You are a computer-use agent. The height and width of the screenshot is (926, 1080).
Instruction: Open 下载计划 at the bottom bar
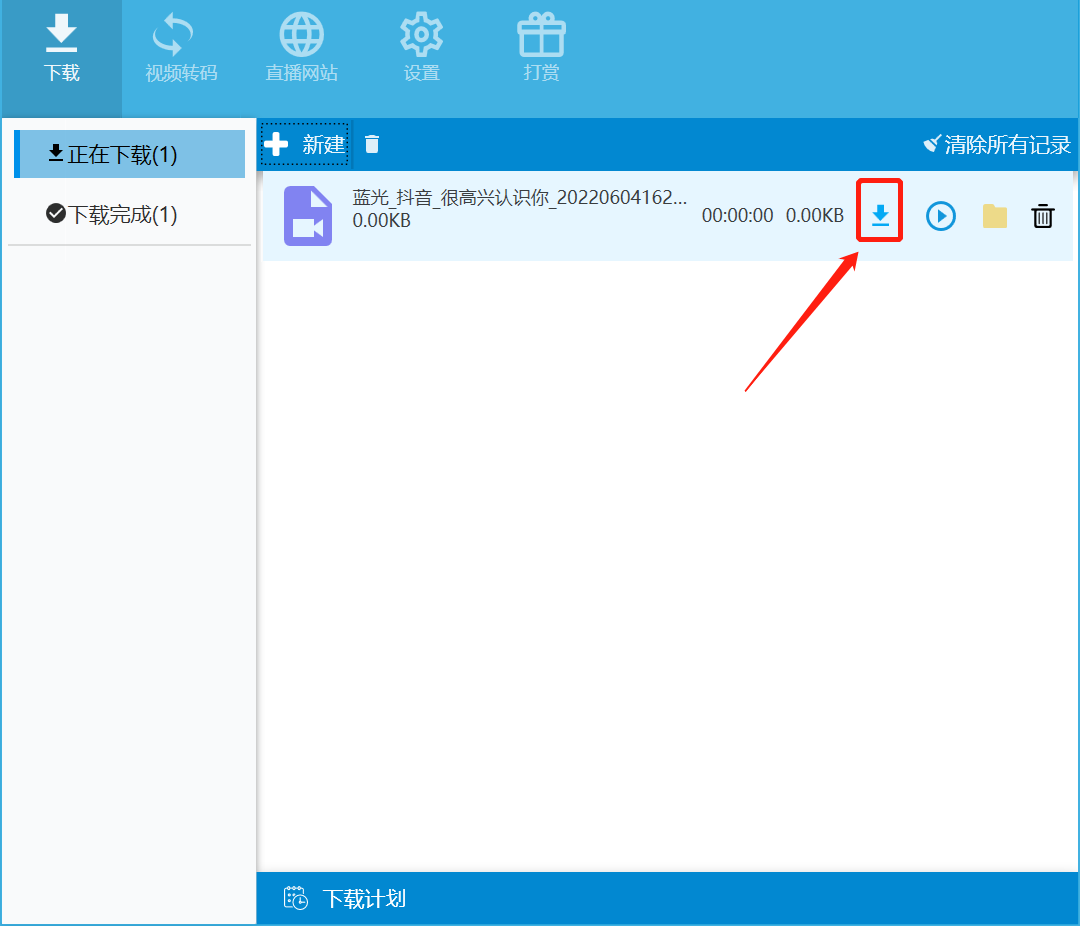(344, 898)
